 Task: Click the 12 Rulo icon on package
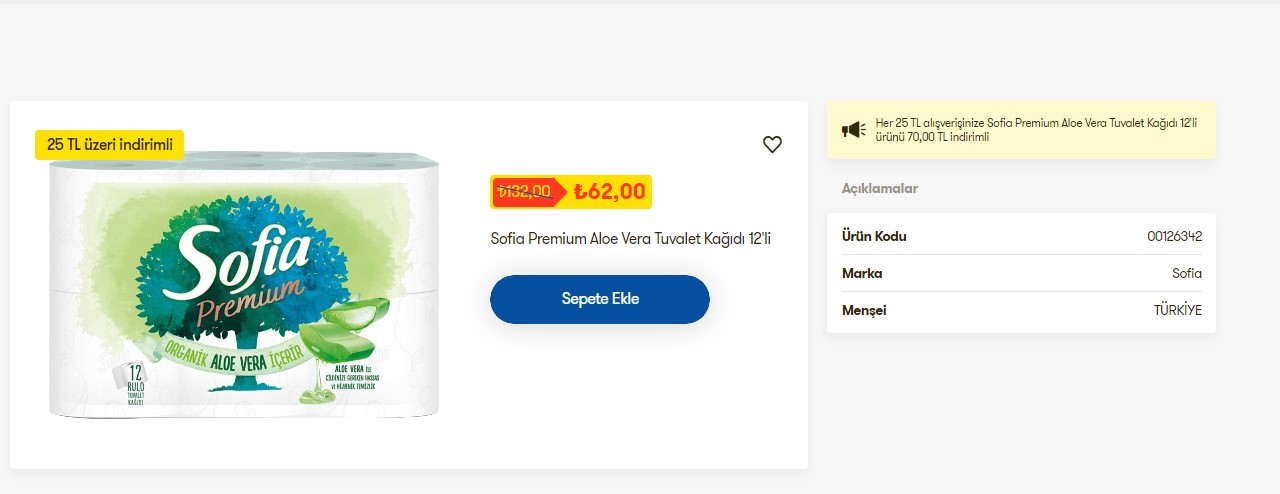tap(133, 383)
